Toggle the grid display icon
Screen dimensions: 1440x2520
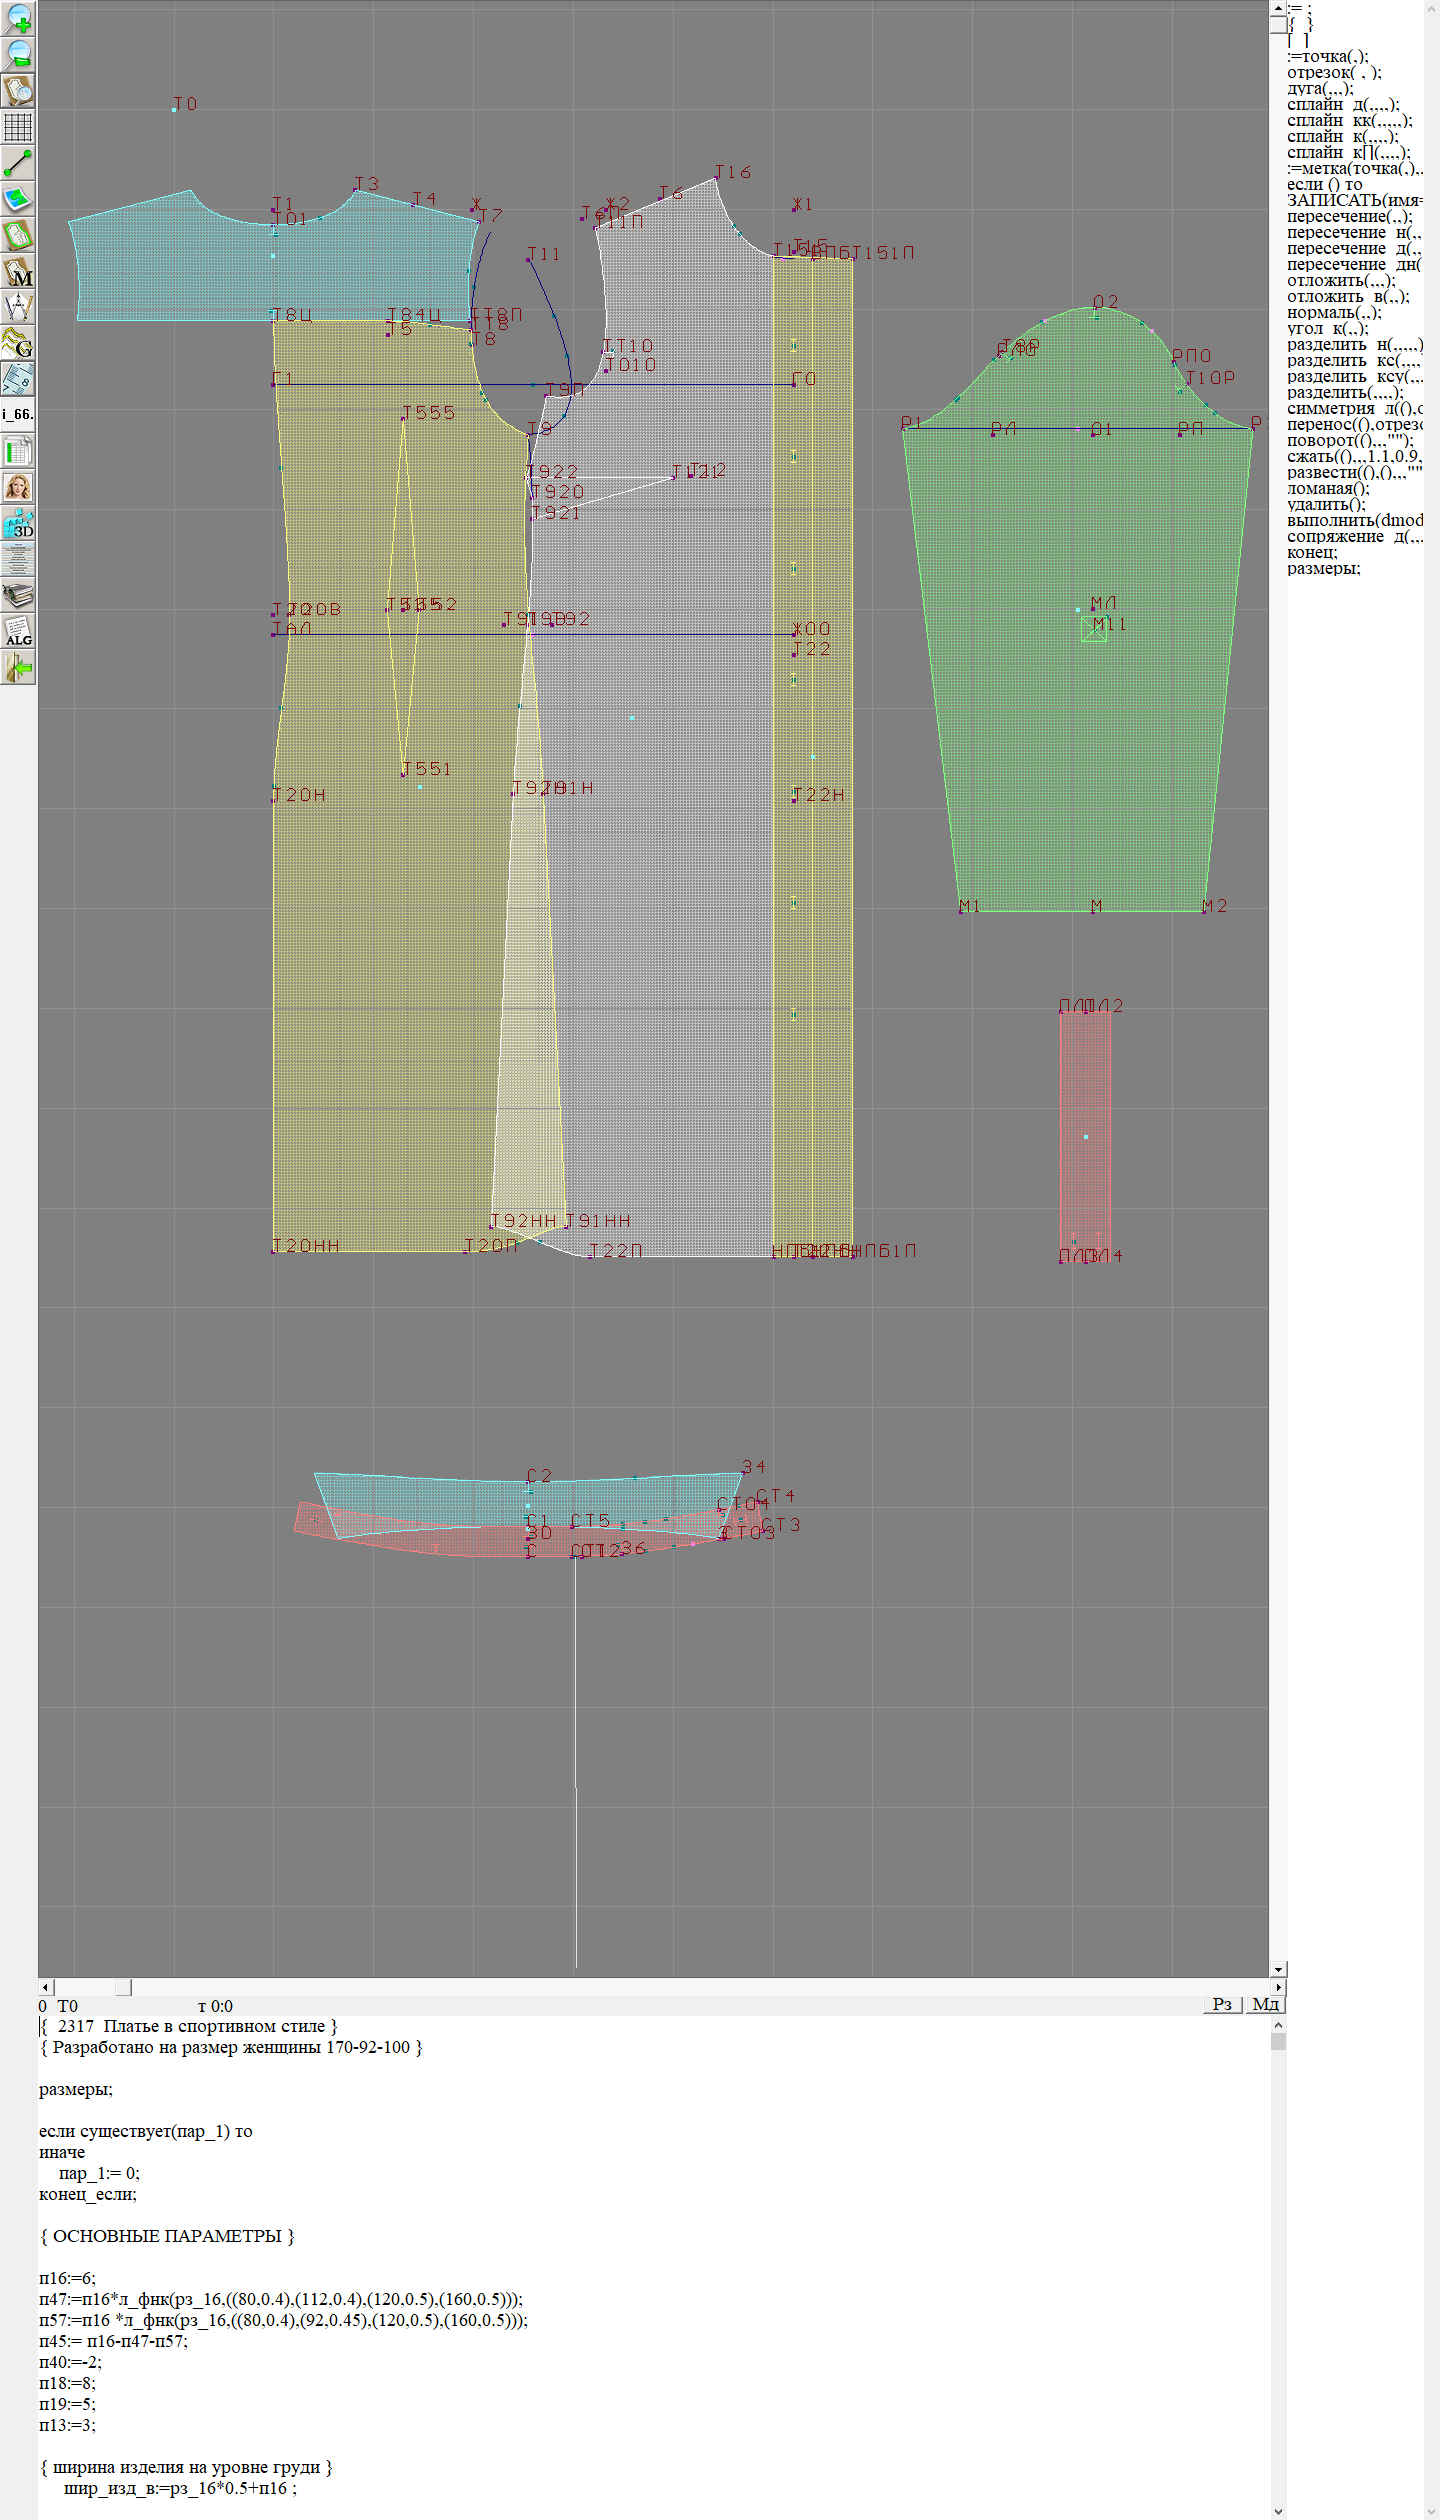18,127
